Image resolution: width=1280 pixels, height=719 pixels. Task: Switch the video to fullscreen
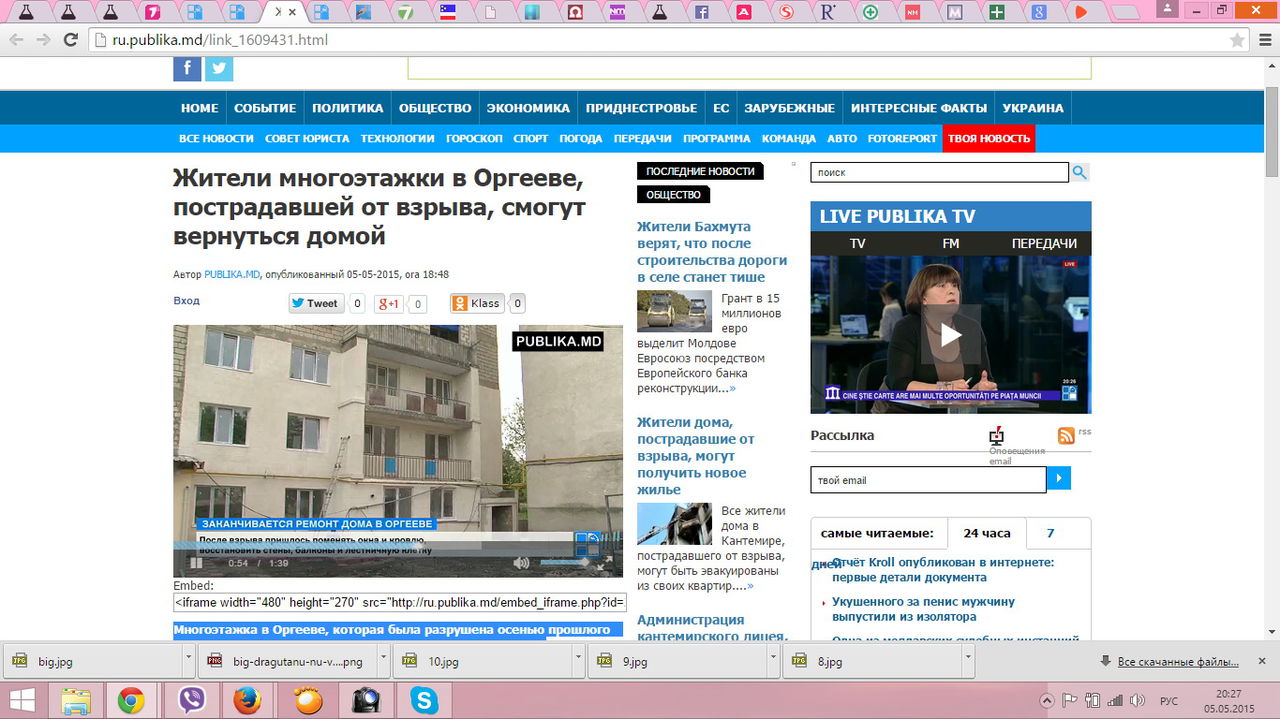(x=604, y=564)
